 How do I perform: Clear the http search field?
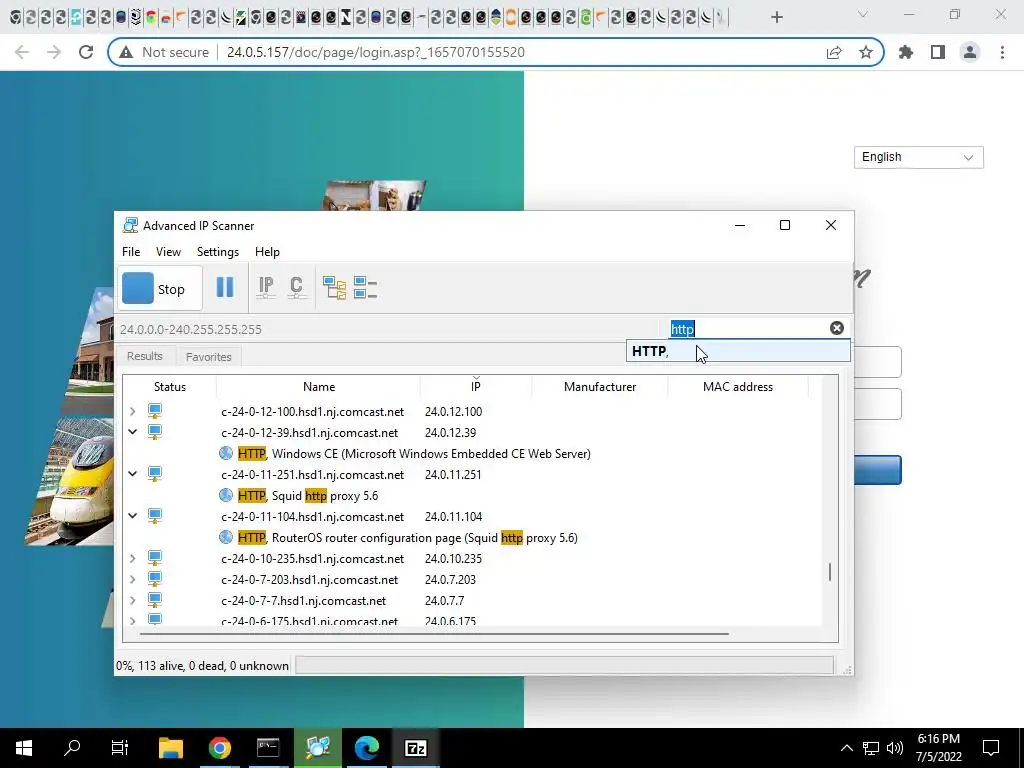[x=837, y=328]
